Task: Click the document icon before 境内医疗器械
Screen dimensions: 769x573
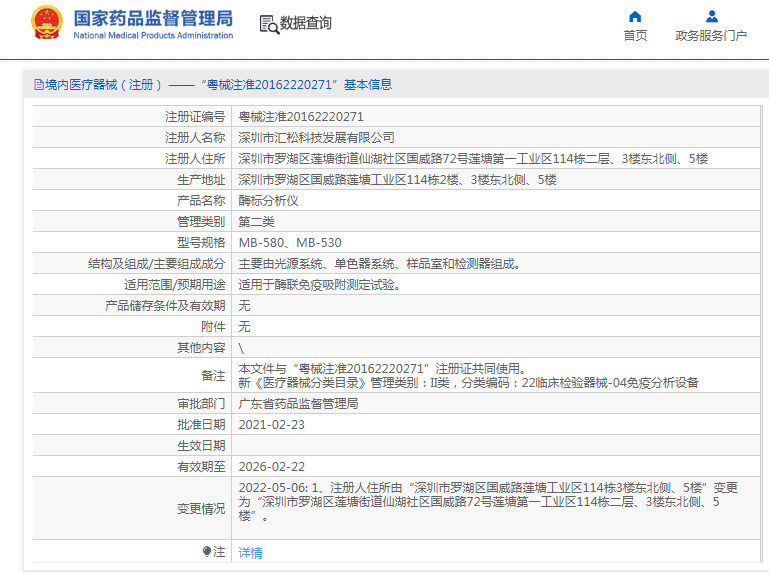Action: [39, 84]
